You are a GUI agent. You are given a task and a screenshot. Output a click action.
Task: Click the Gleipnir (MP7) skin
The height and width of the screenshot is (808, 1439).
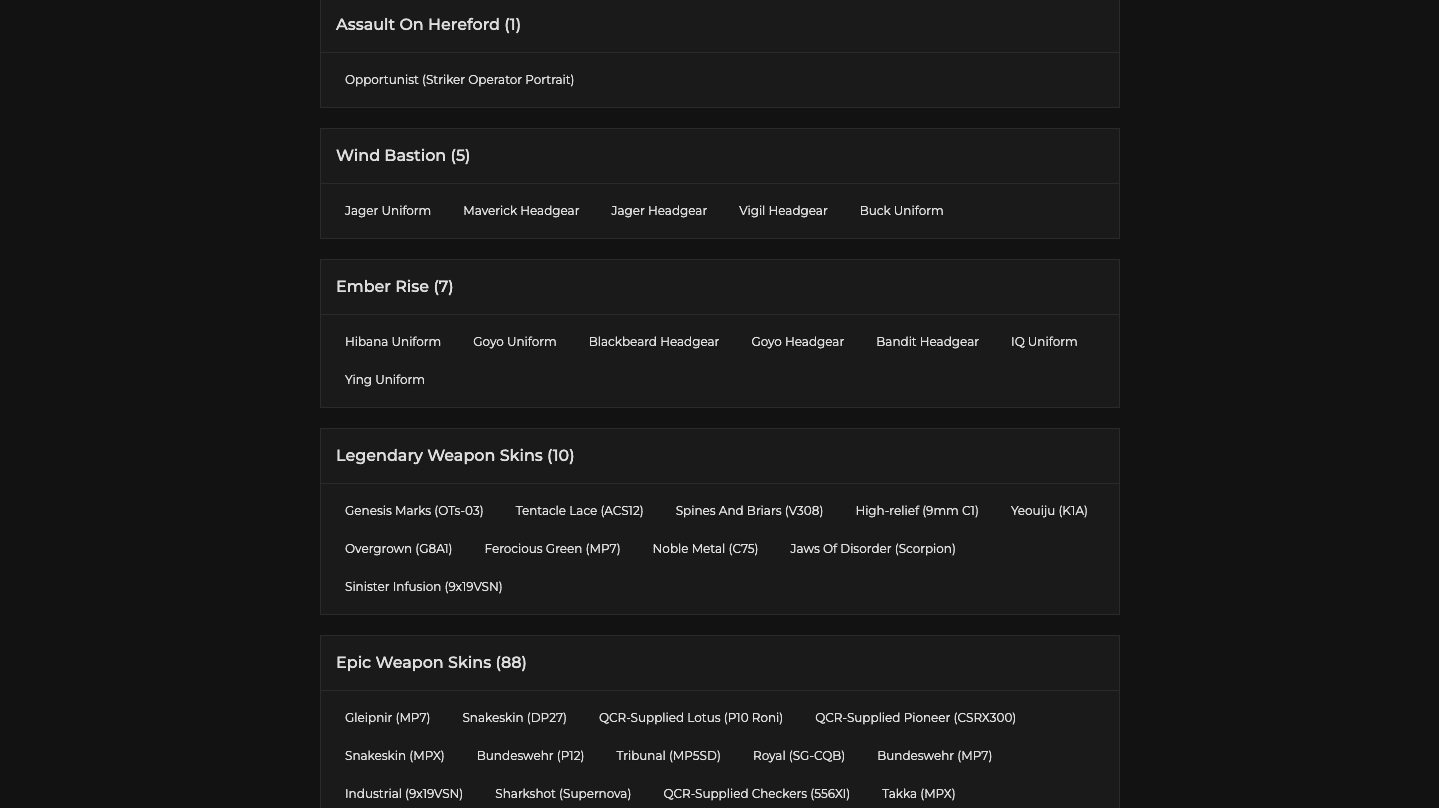pos(387,718)
